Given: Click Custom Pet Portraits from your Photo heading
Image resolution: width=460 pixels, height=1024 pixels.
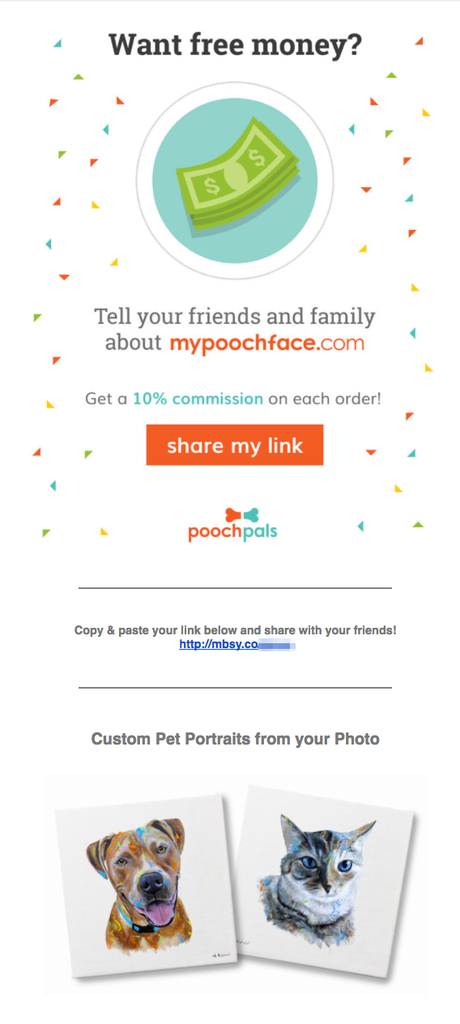Looking at the screenshot, I should point(235,739).
